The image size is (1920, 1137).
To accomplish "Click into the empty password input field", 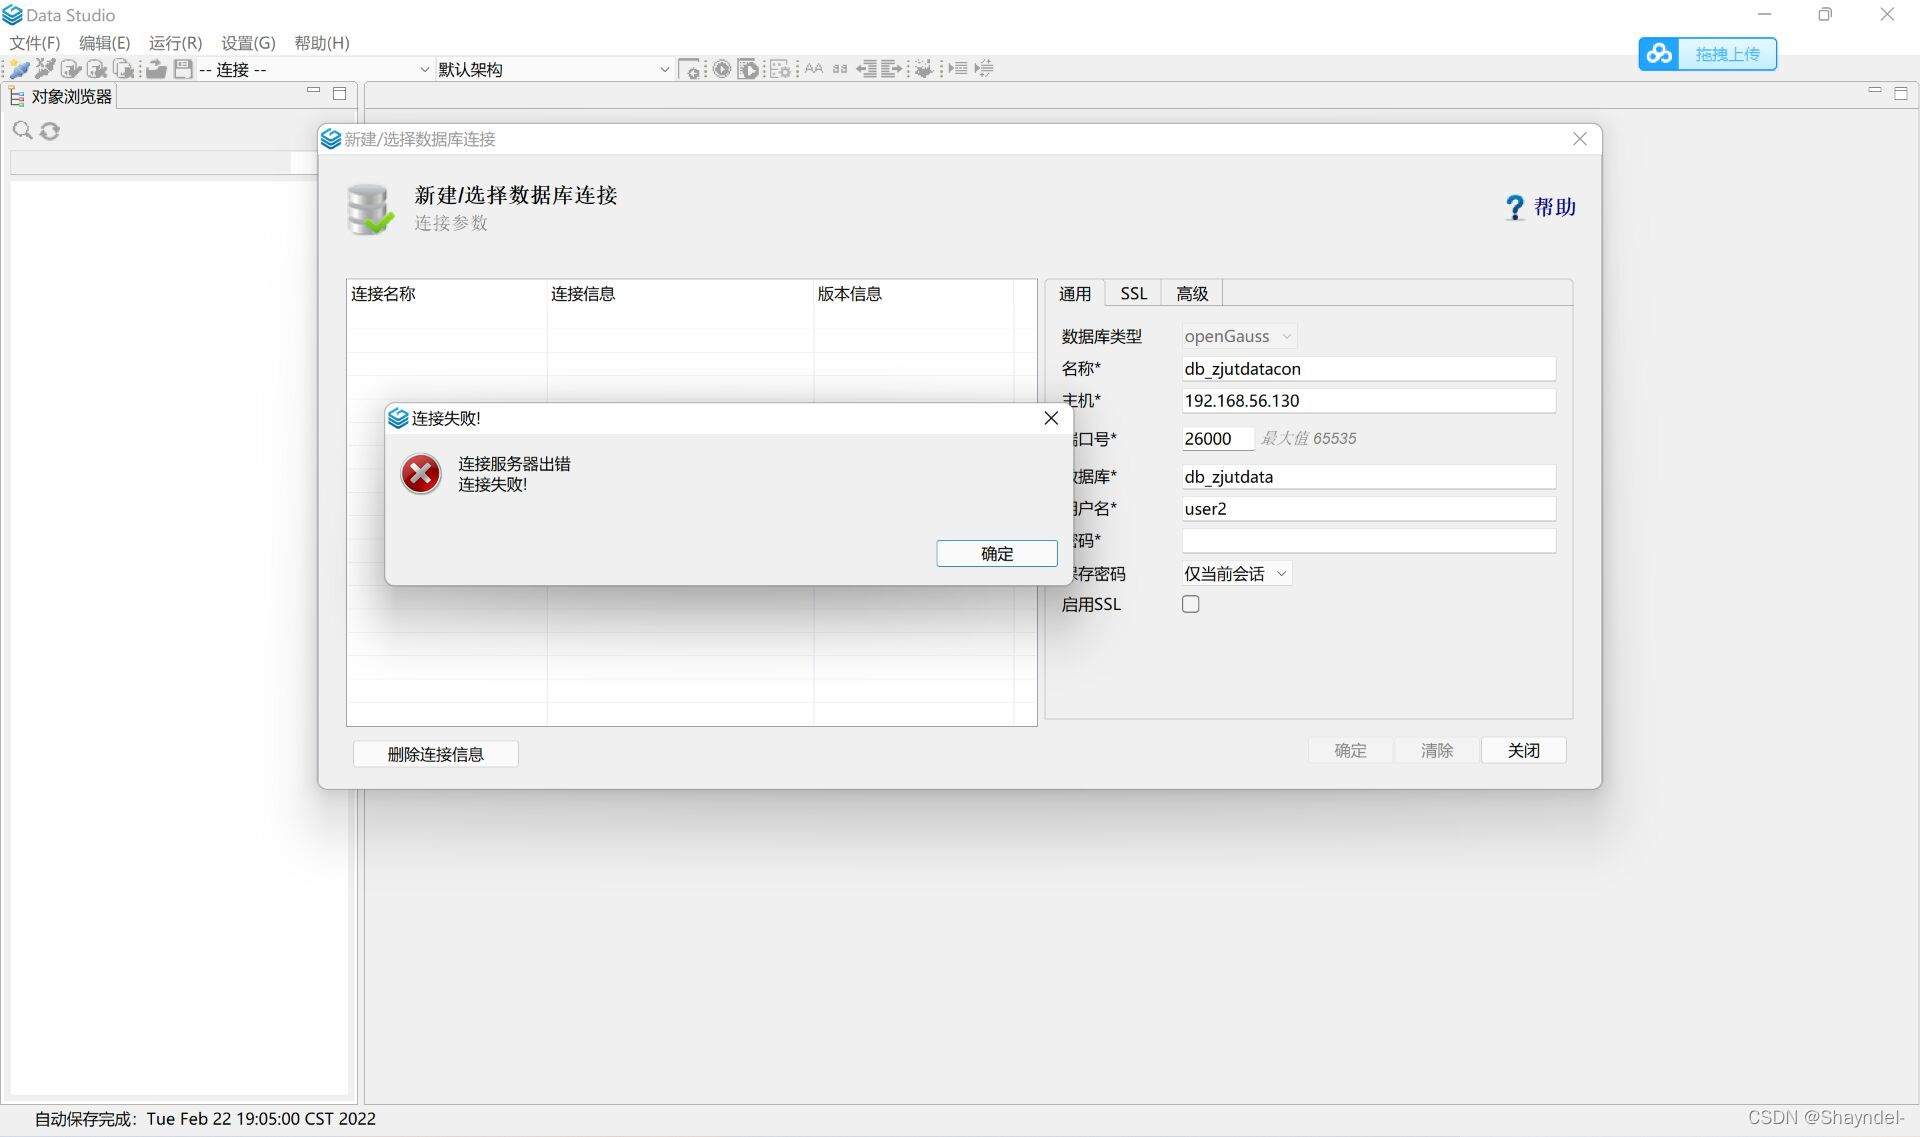I will point(1368,541).
